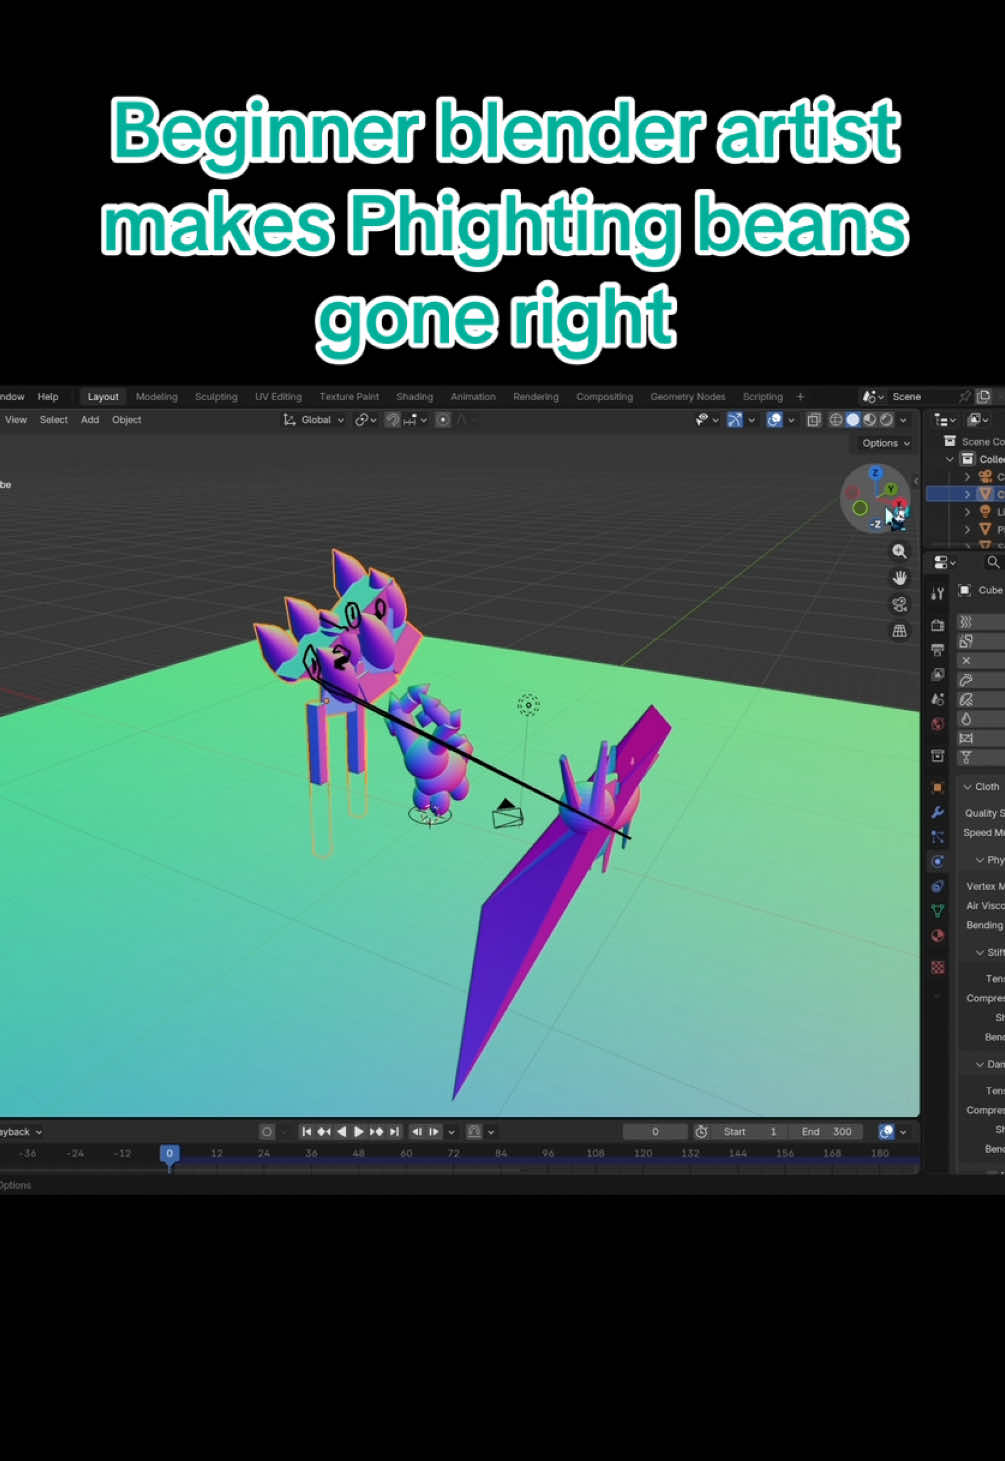The width and height of the screenshot is (1005, 1461).
Task: Click the End frame 300 field
Action: pos(826,1132)
